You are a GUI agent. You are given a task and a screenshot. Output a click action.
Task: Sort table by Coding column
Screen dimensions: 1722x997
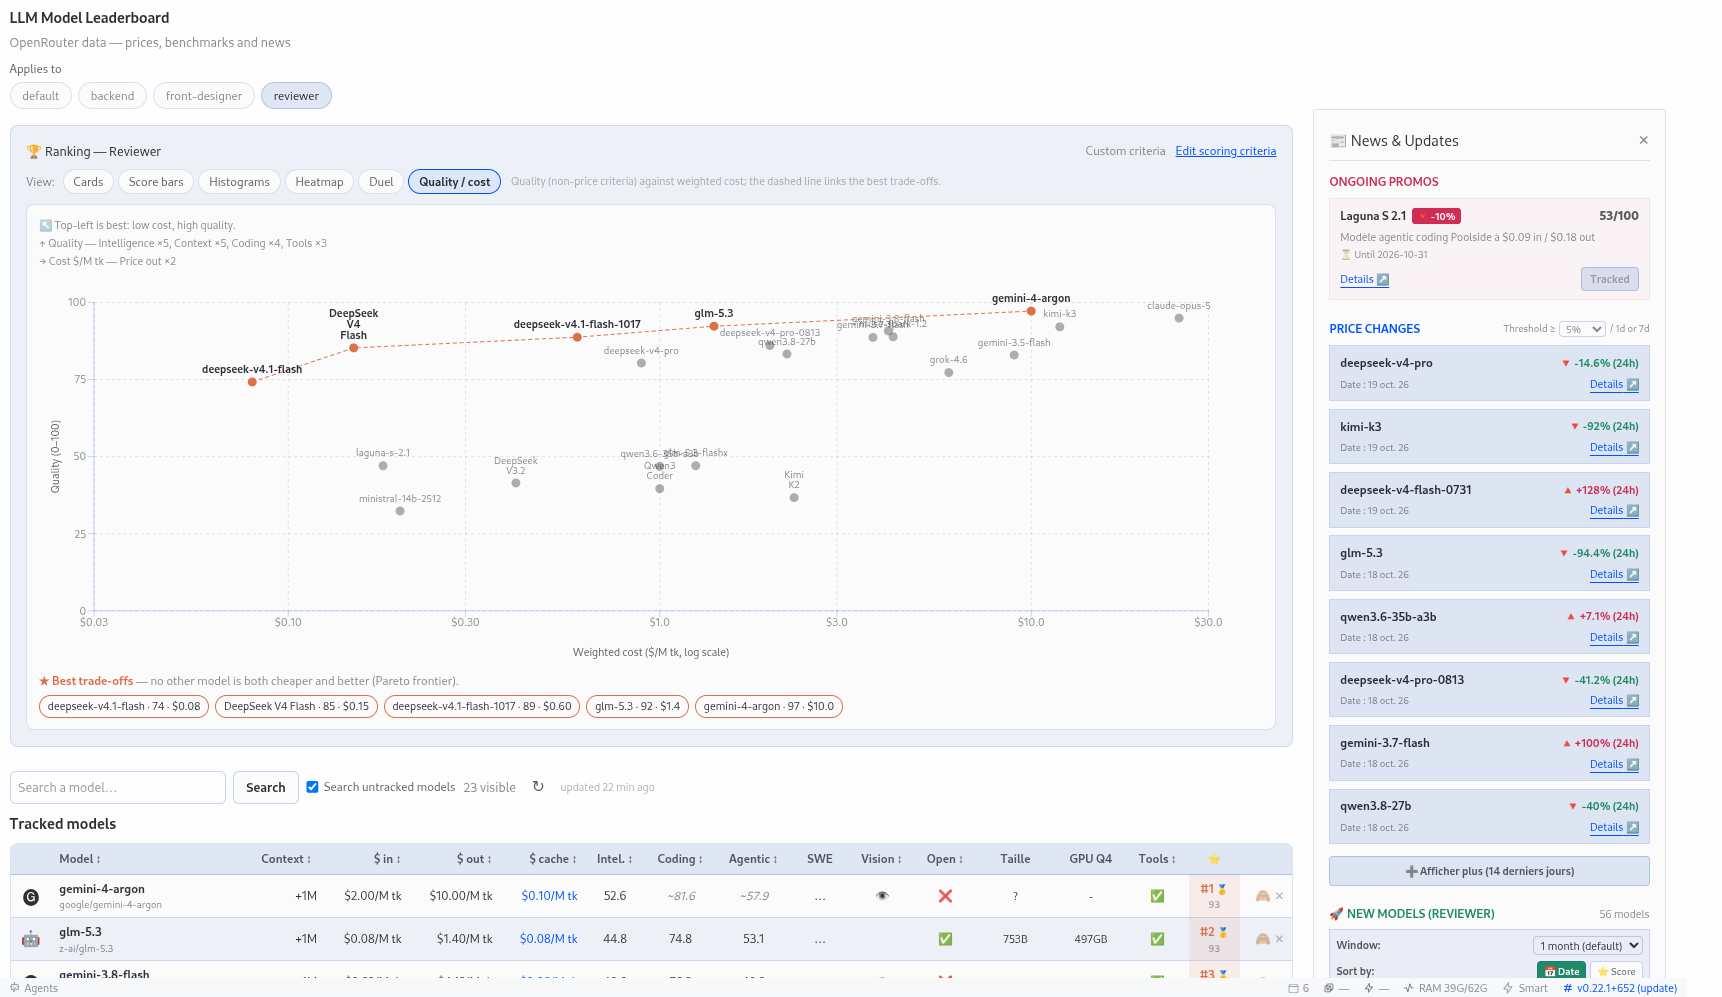click(x=680, y=859)
